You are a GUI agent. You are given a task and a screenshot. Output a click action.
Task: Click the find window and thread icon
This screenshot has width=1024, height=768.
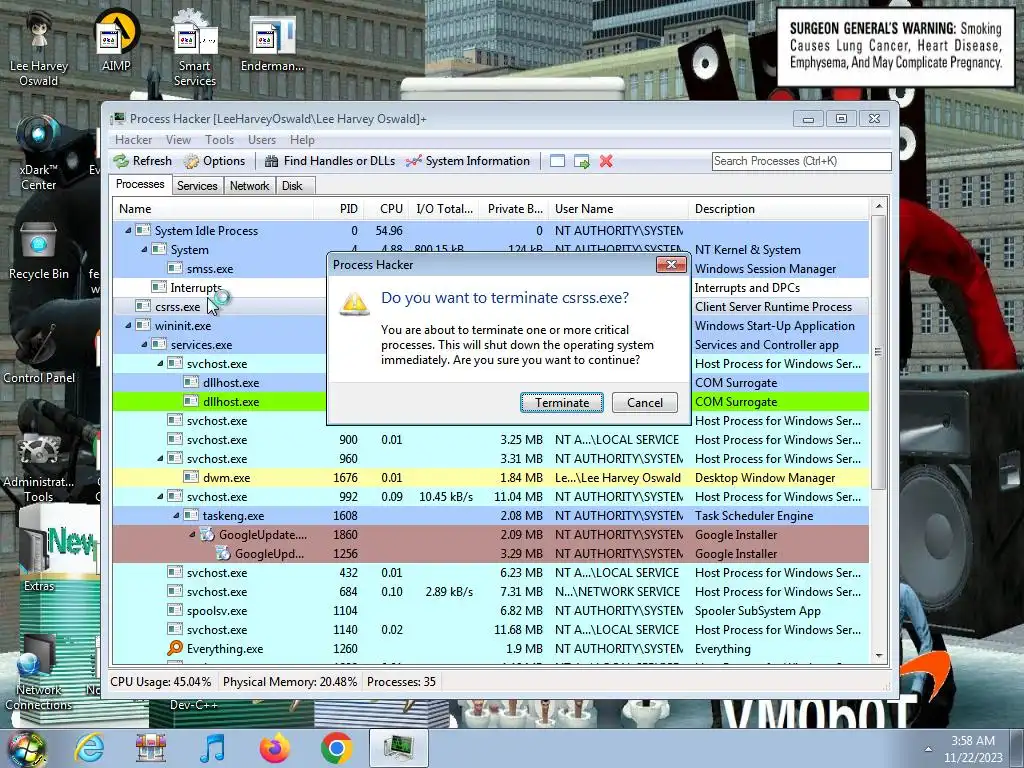click(582, 161)
